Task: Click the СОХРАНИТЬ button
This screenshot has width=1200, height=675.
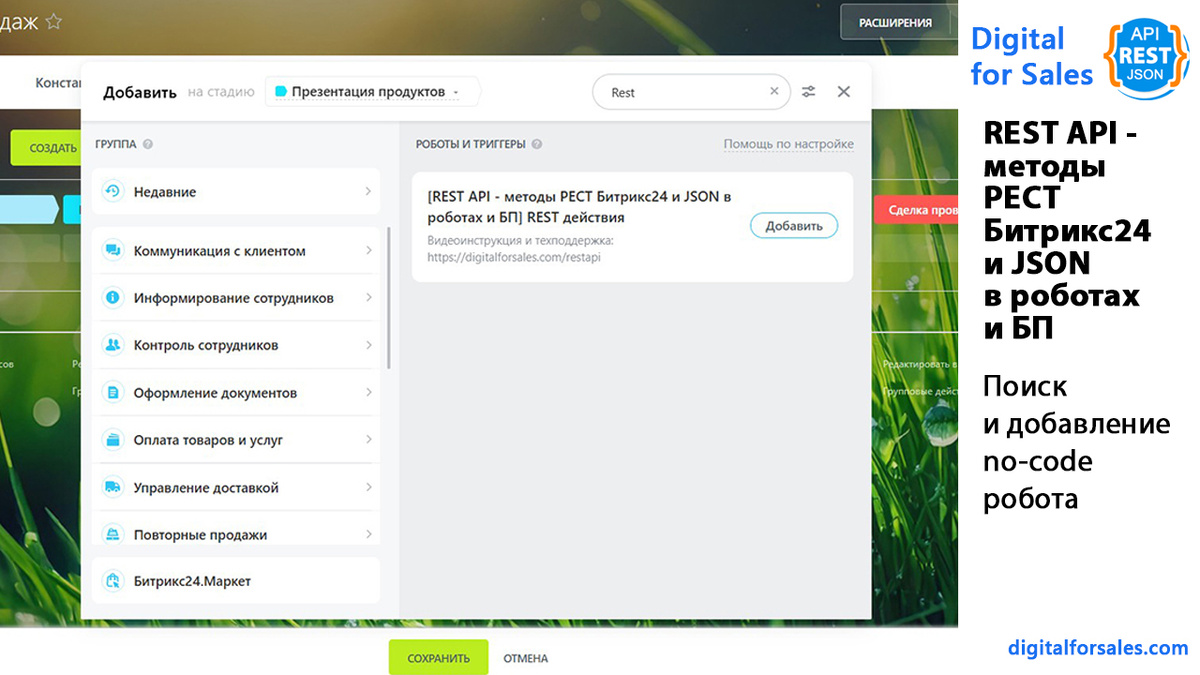Action: [438, 657]
